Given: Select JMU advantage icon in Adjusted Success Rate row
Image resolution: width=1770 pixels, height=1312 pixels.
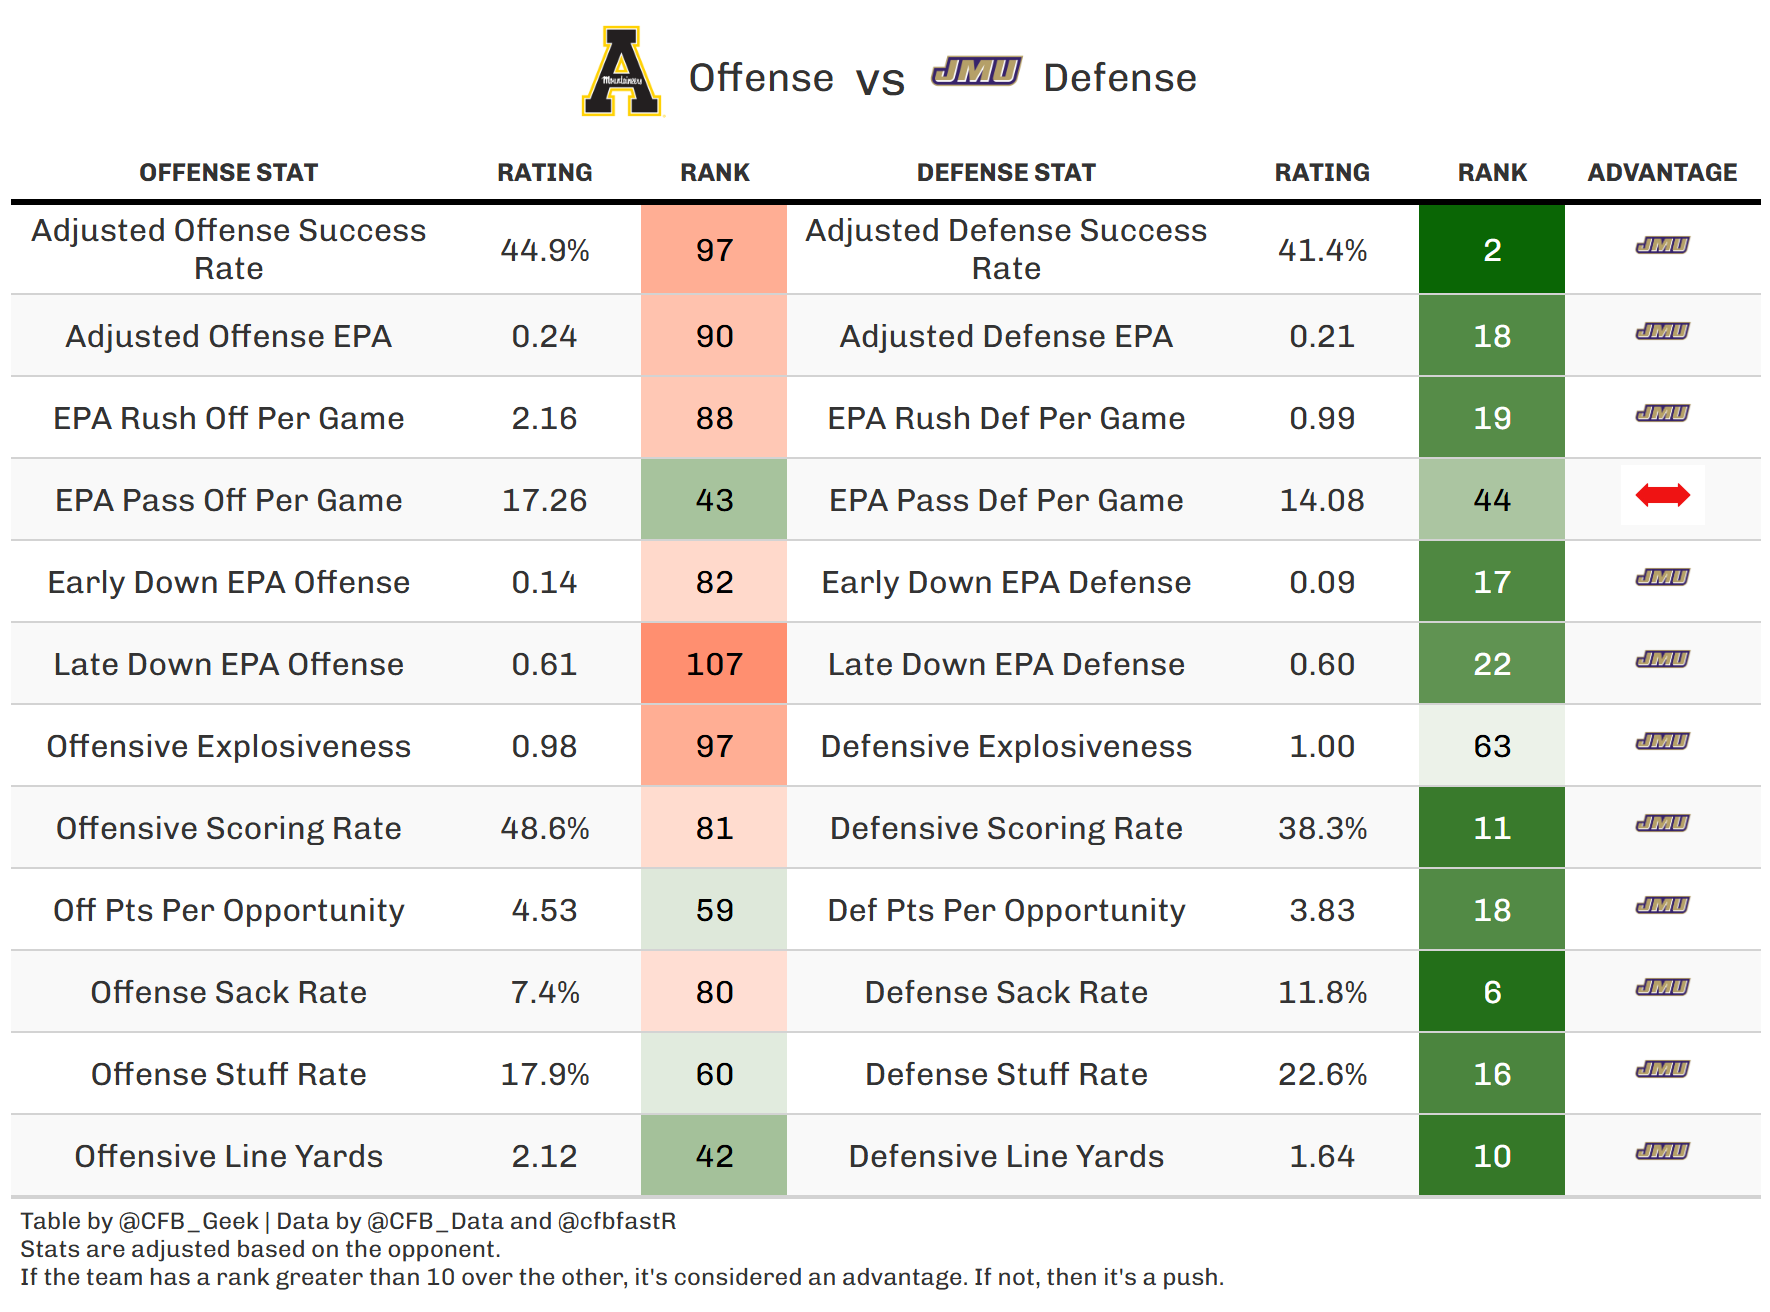Looking at the screenshot, I should click(1662, 245).
